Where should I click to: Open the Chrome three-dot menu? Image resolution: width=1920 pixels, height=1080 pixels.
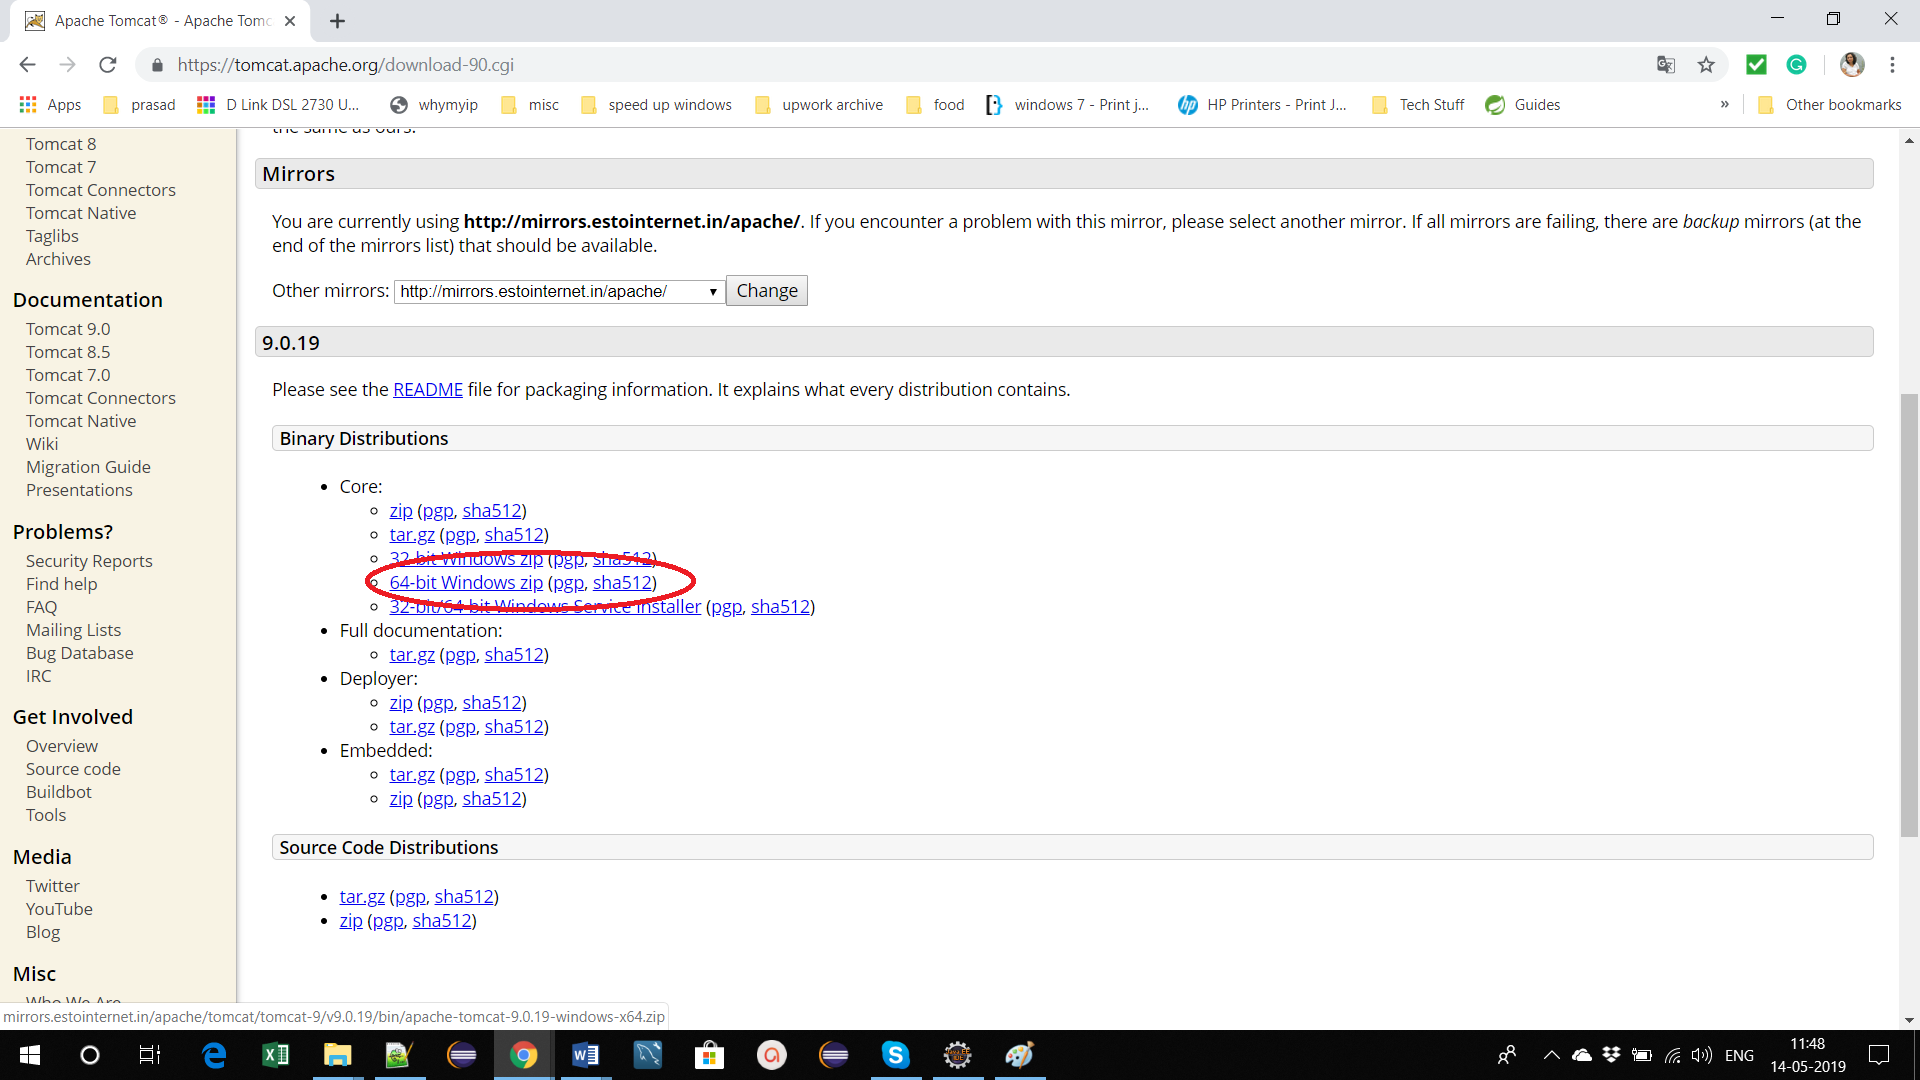1892,65
